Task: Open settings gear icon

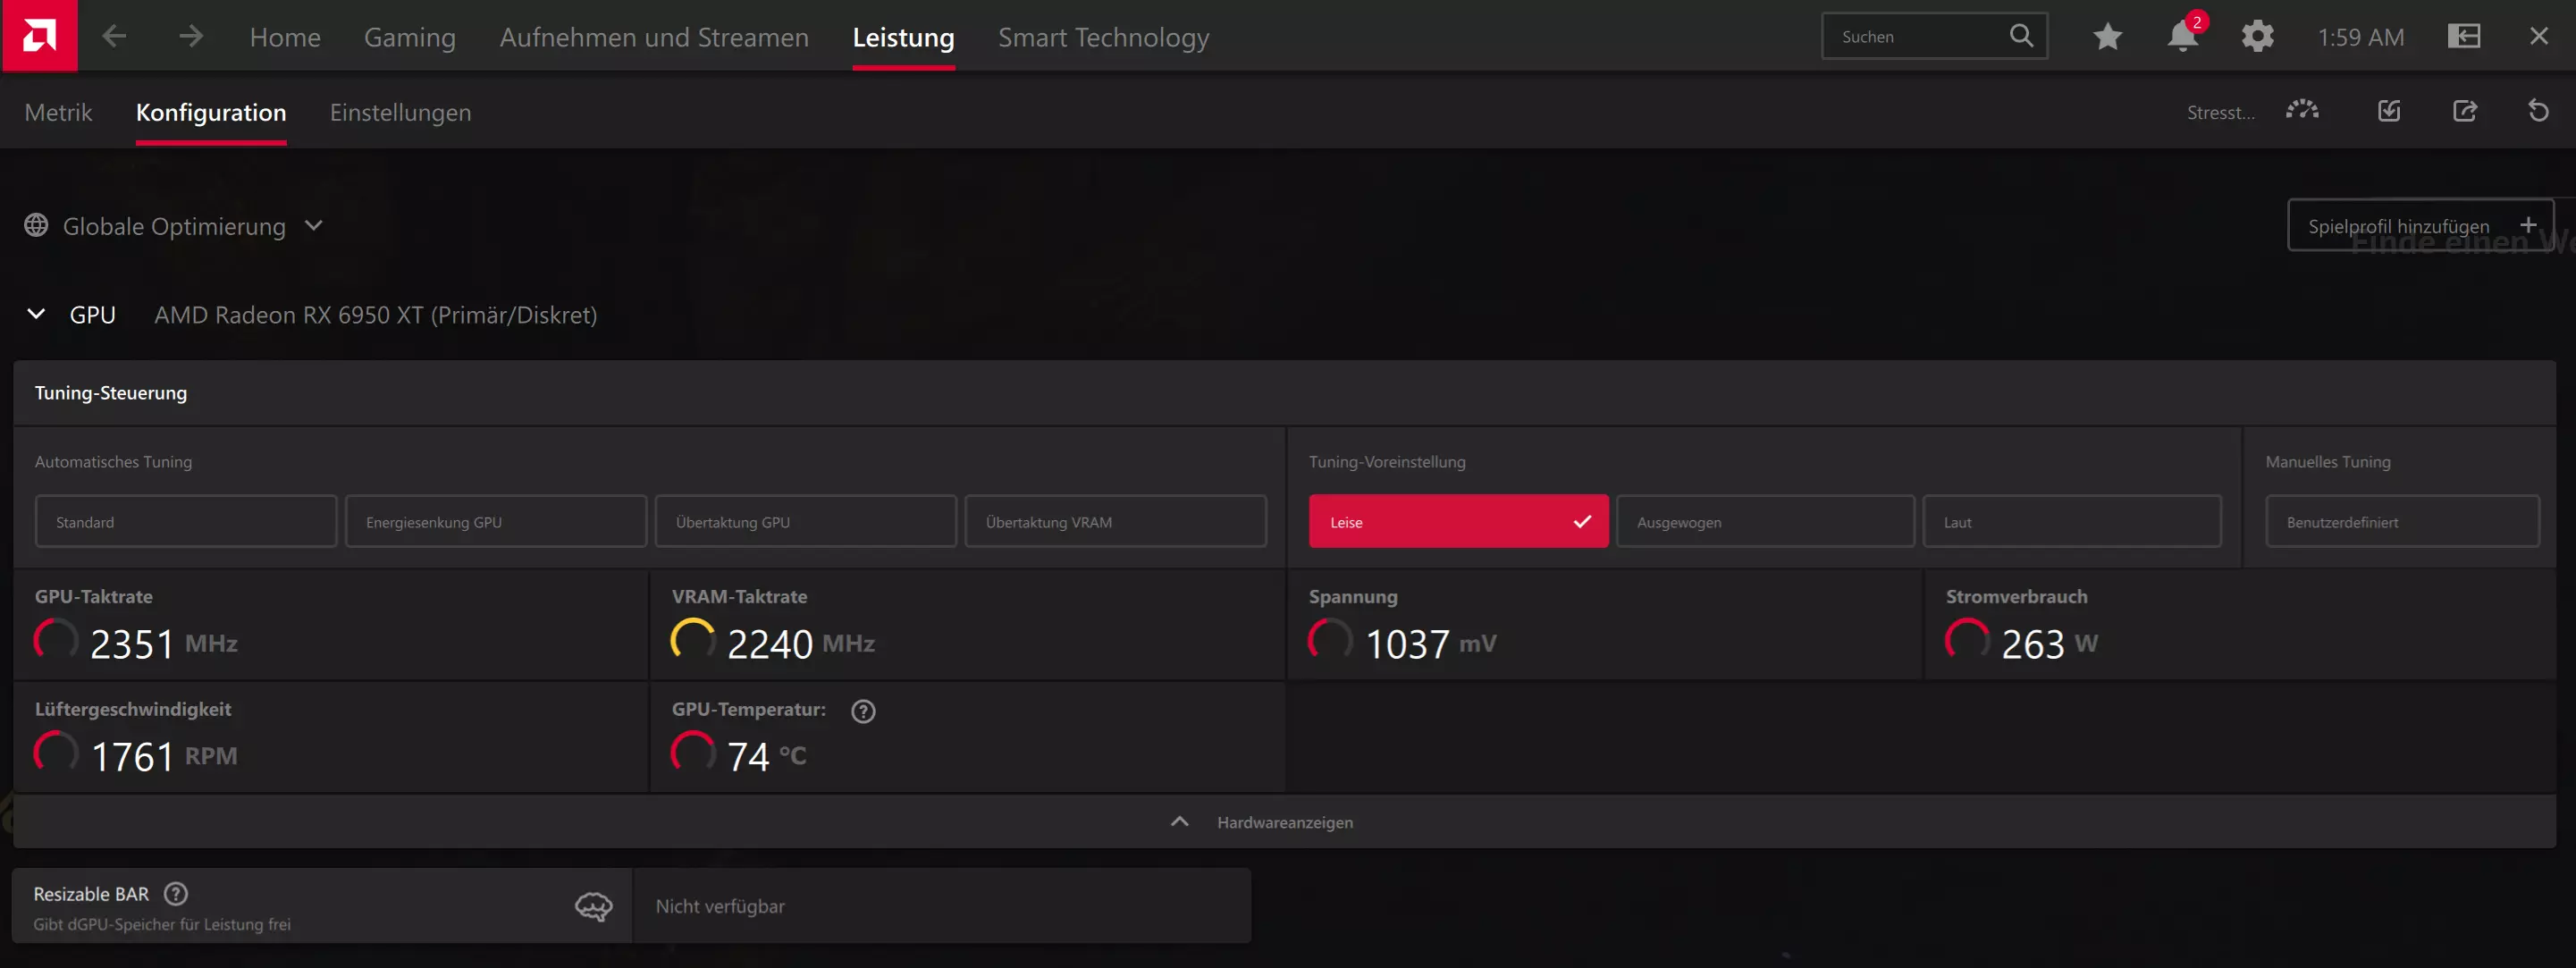Action: [x=2257, y=37]
